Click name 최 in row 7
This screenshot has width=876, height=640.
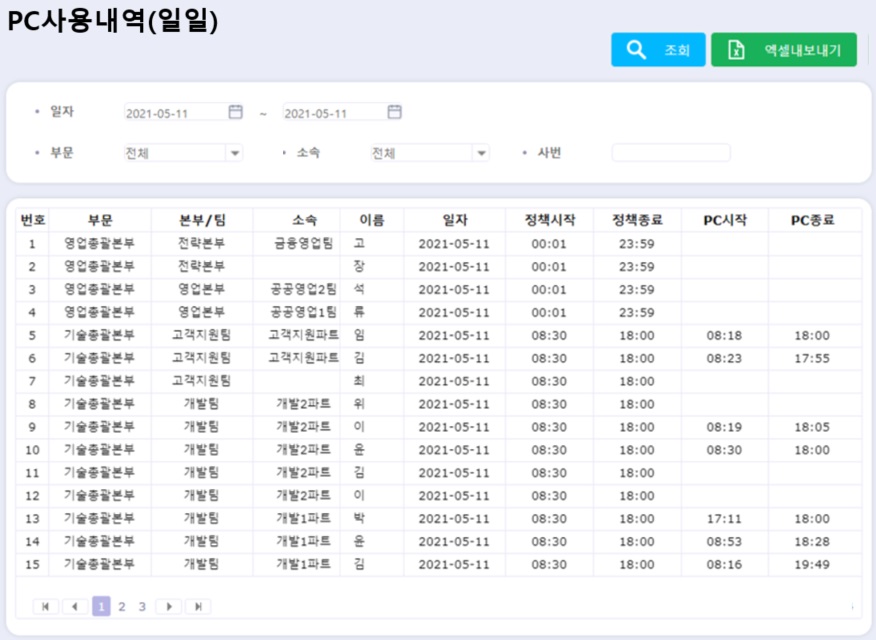point(359,381)
